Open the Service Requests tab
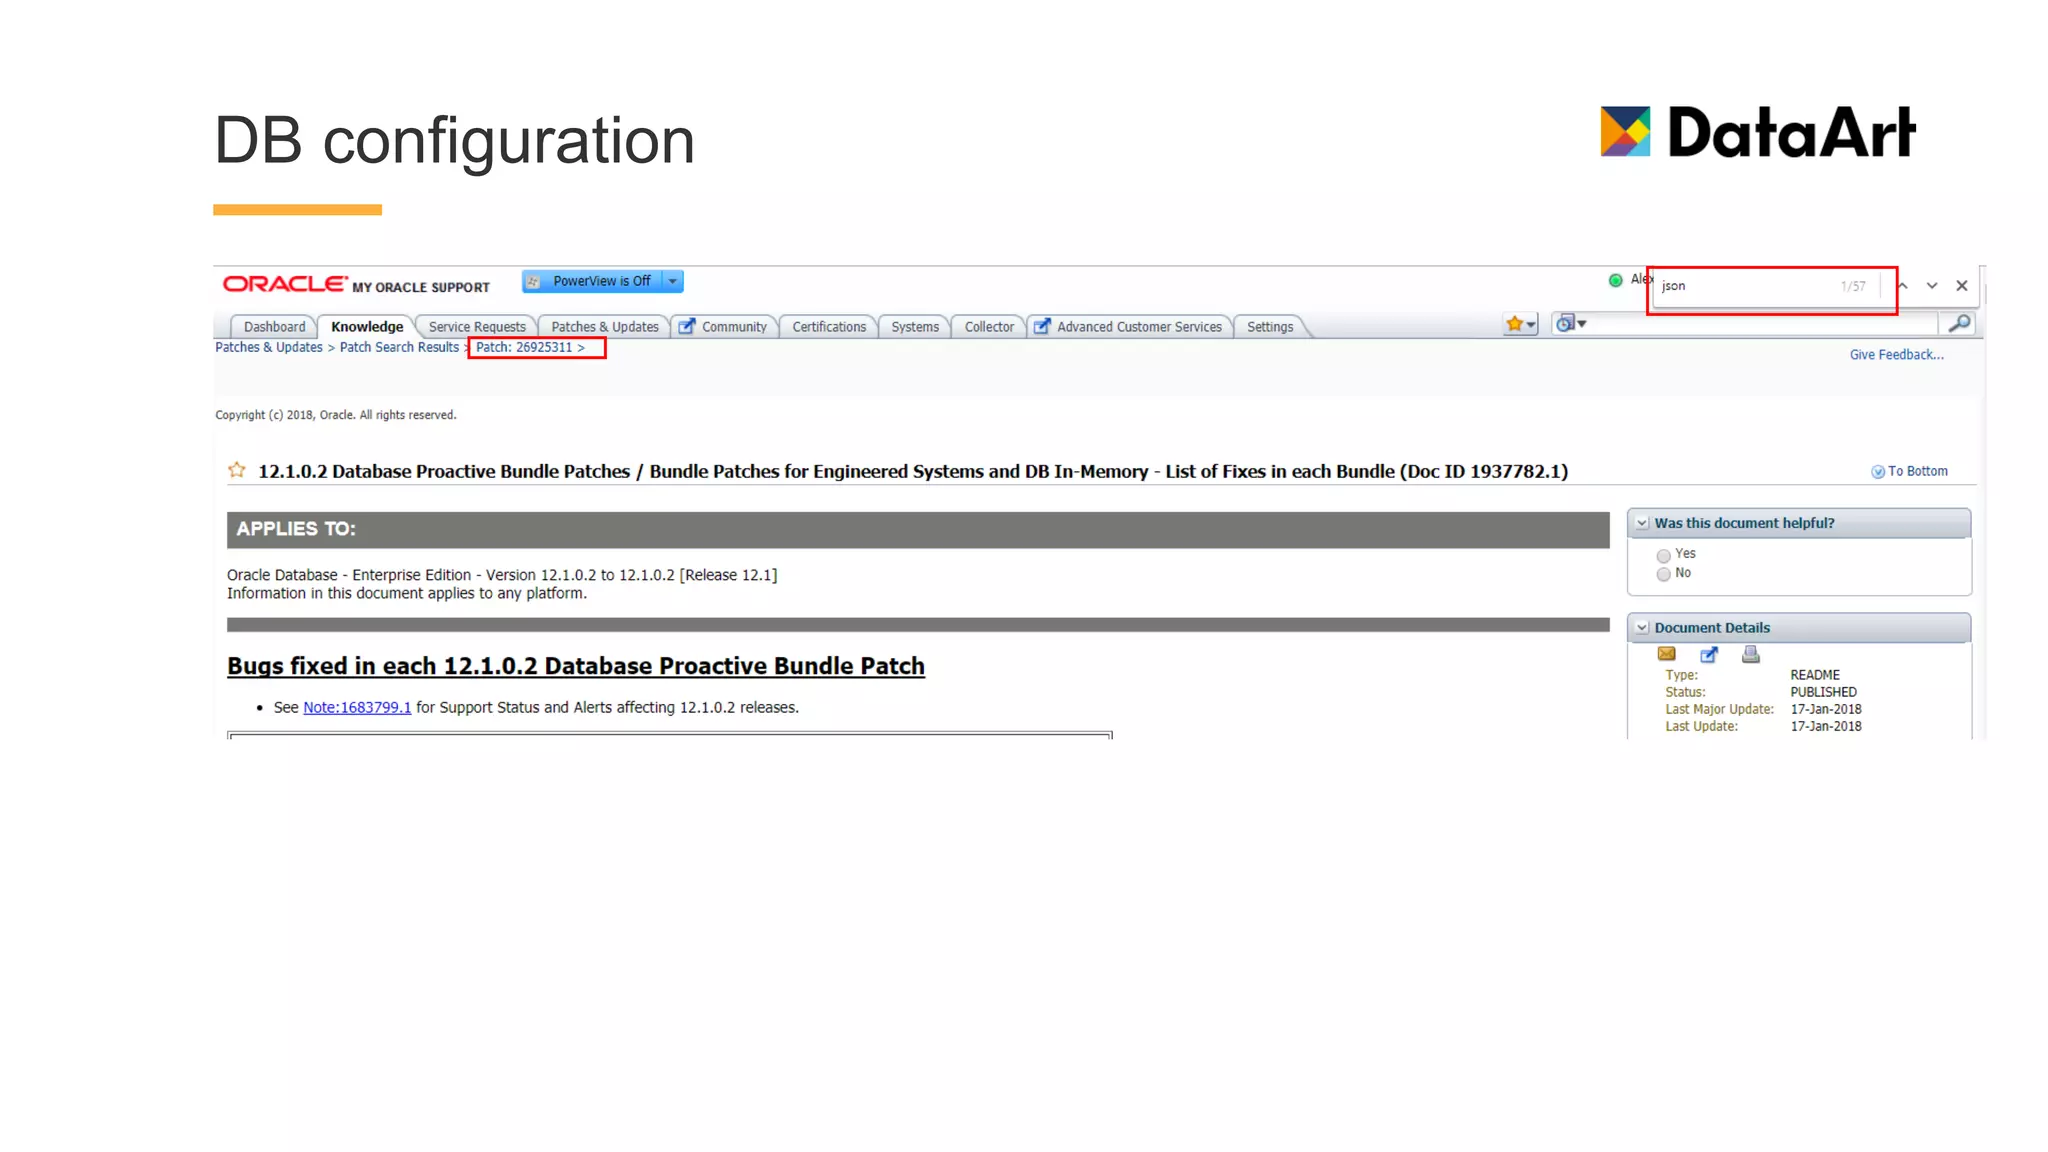The width and height of the screenshot is (2048, 1152). (477, 327)
